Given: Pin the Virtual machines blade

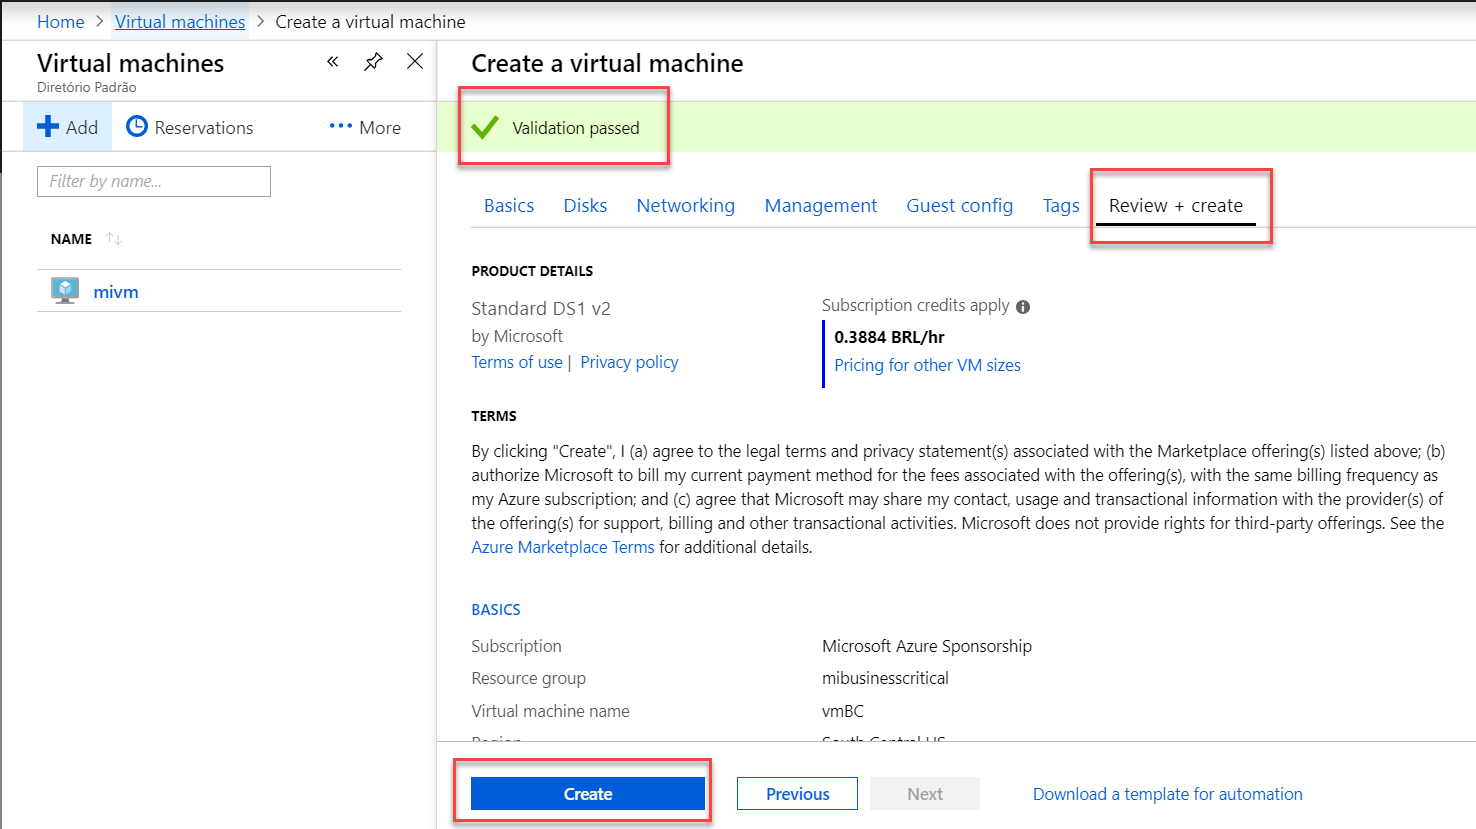Looking at the screenshot, I should tap(373, 62).
